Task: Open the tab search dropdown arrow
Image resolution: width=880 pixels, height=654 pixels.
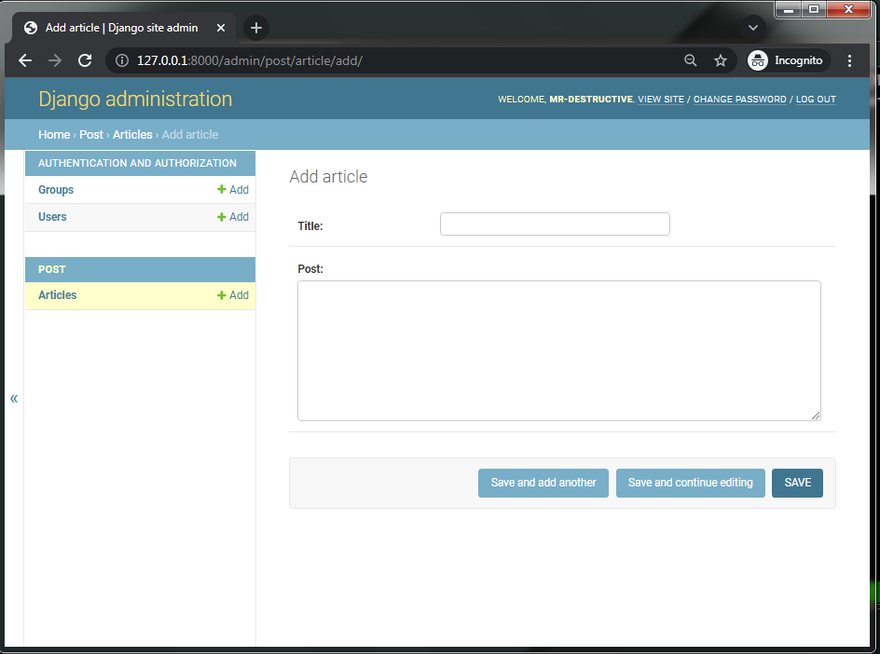Action: (754, 28)
